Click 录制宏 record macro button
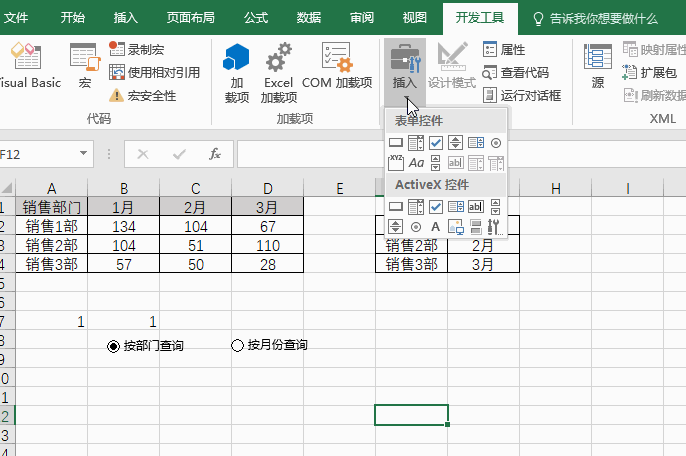This screenshot has width=686, height=456. click(136, 49)
